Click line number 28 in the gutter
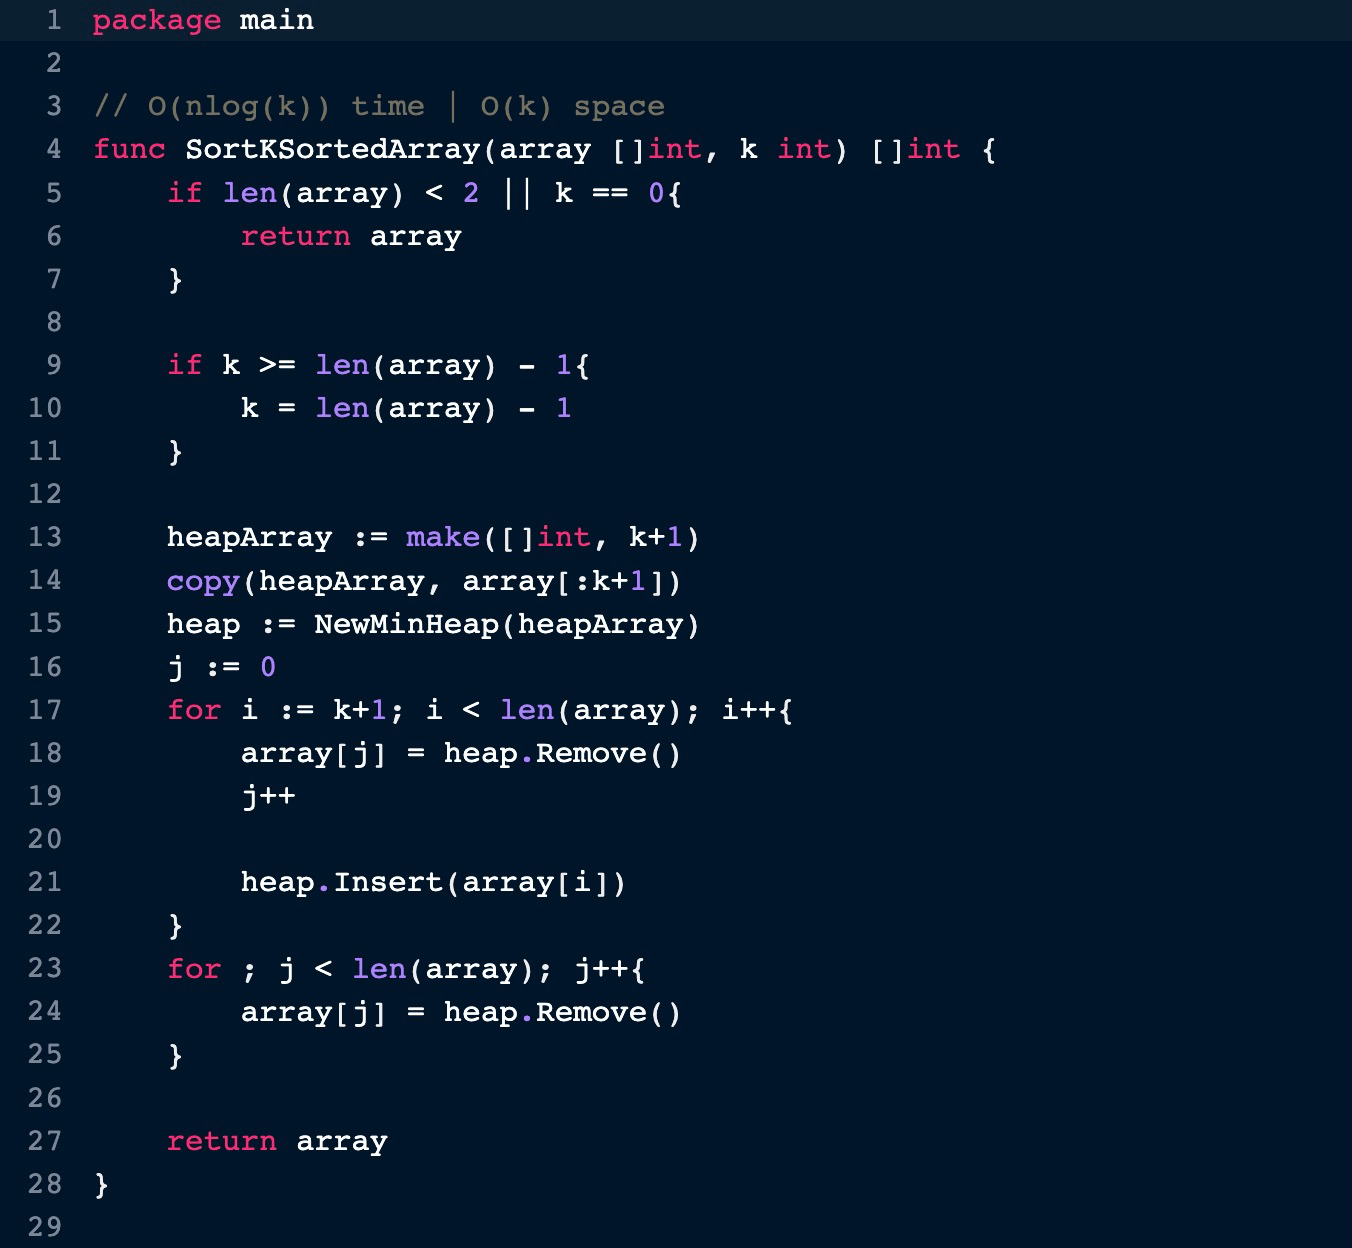The image size is (1352, 1248). click(x=45, y=1184)
